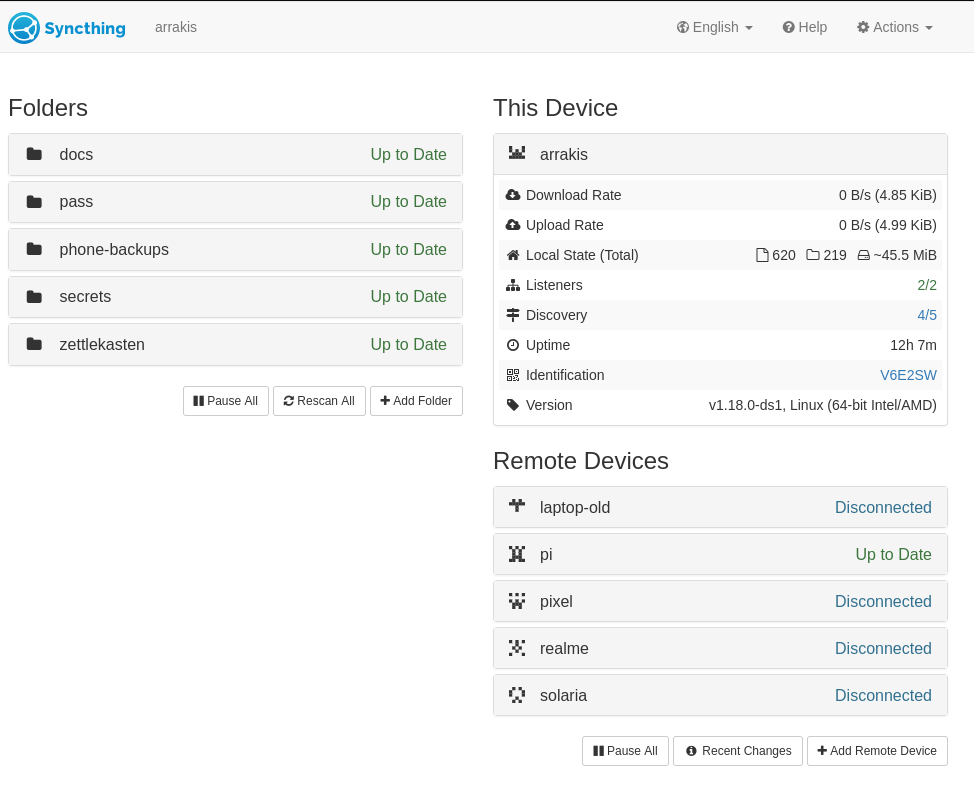Screen dimensions: 974x790
Task: Click the Identification QR code icon
Action: [512, 375]
